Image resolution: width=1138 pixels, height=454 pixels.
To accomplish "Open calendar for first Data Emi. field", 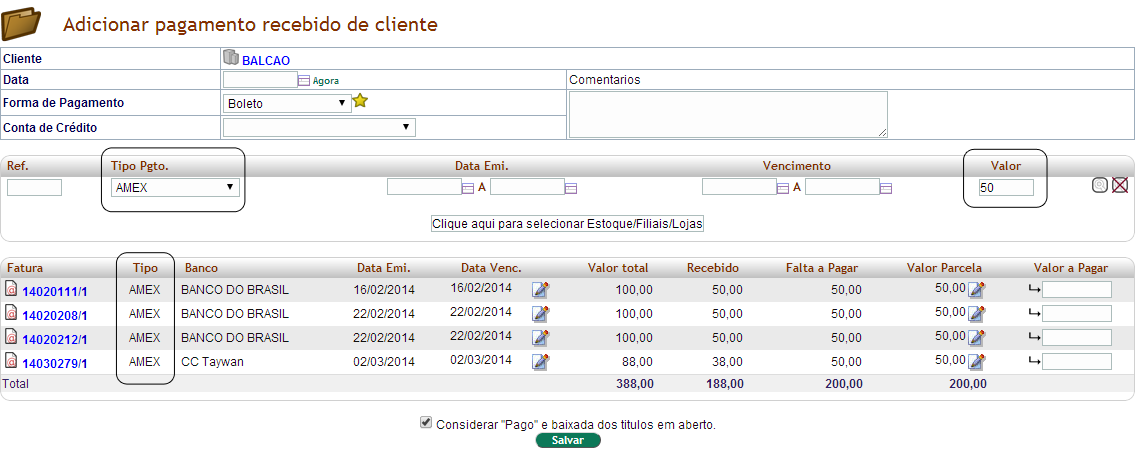I will pyautogui.click(x=468, y=189).
